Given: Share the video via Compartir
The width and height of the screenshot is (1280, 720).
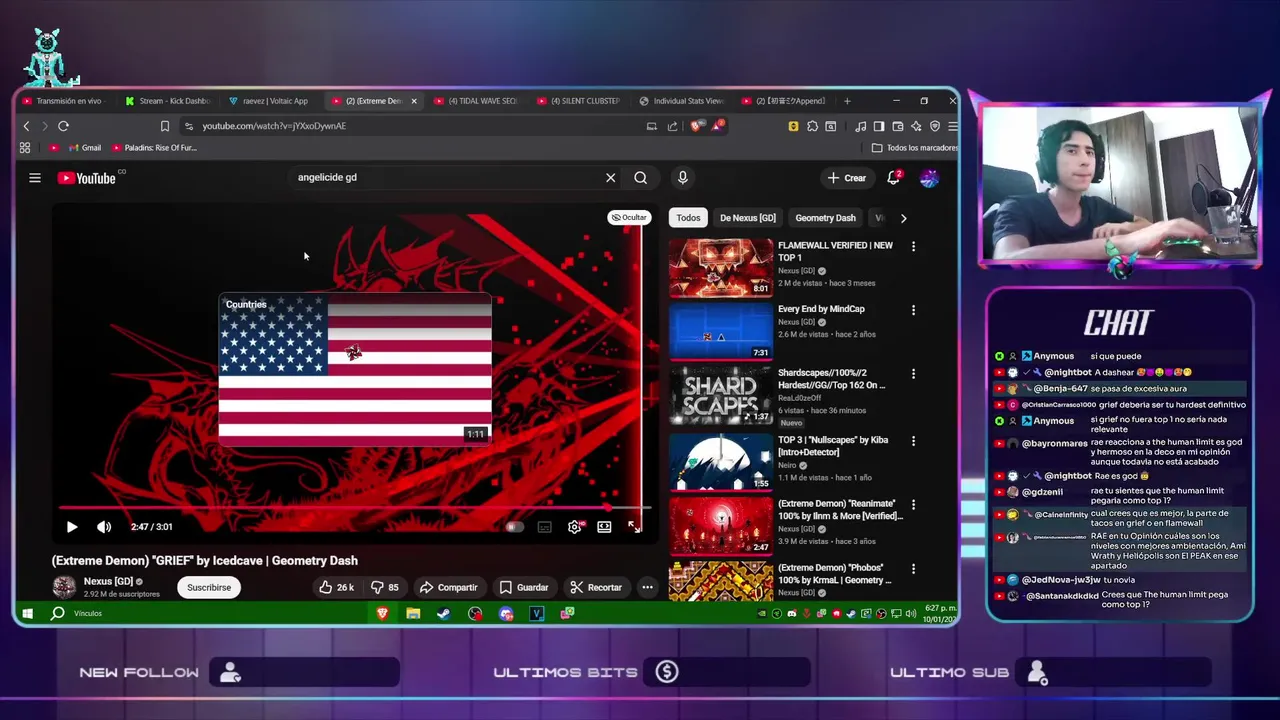Looking at the screenshot, I should [x=448, y=587].
